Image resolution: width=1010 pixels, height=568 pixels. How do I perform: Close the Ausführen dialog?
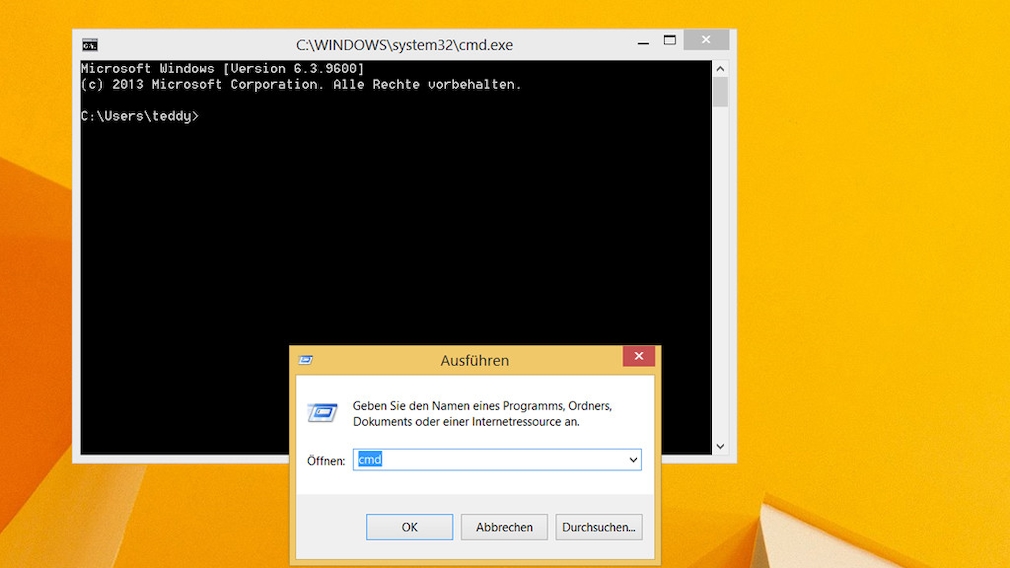638,356
